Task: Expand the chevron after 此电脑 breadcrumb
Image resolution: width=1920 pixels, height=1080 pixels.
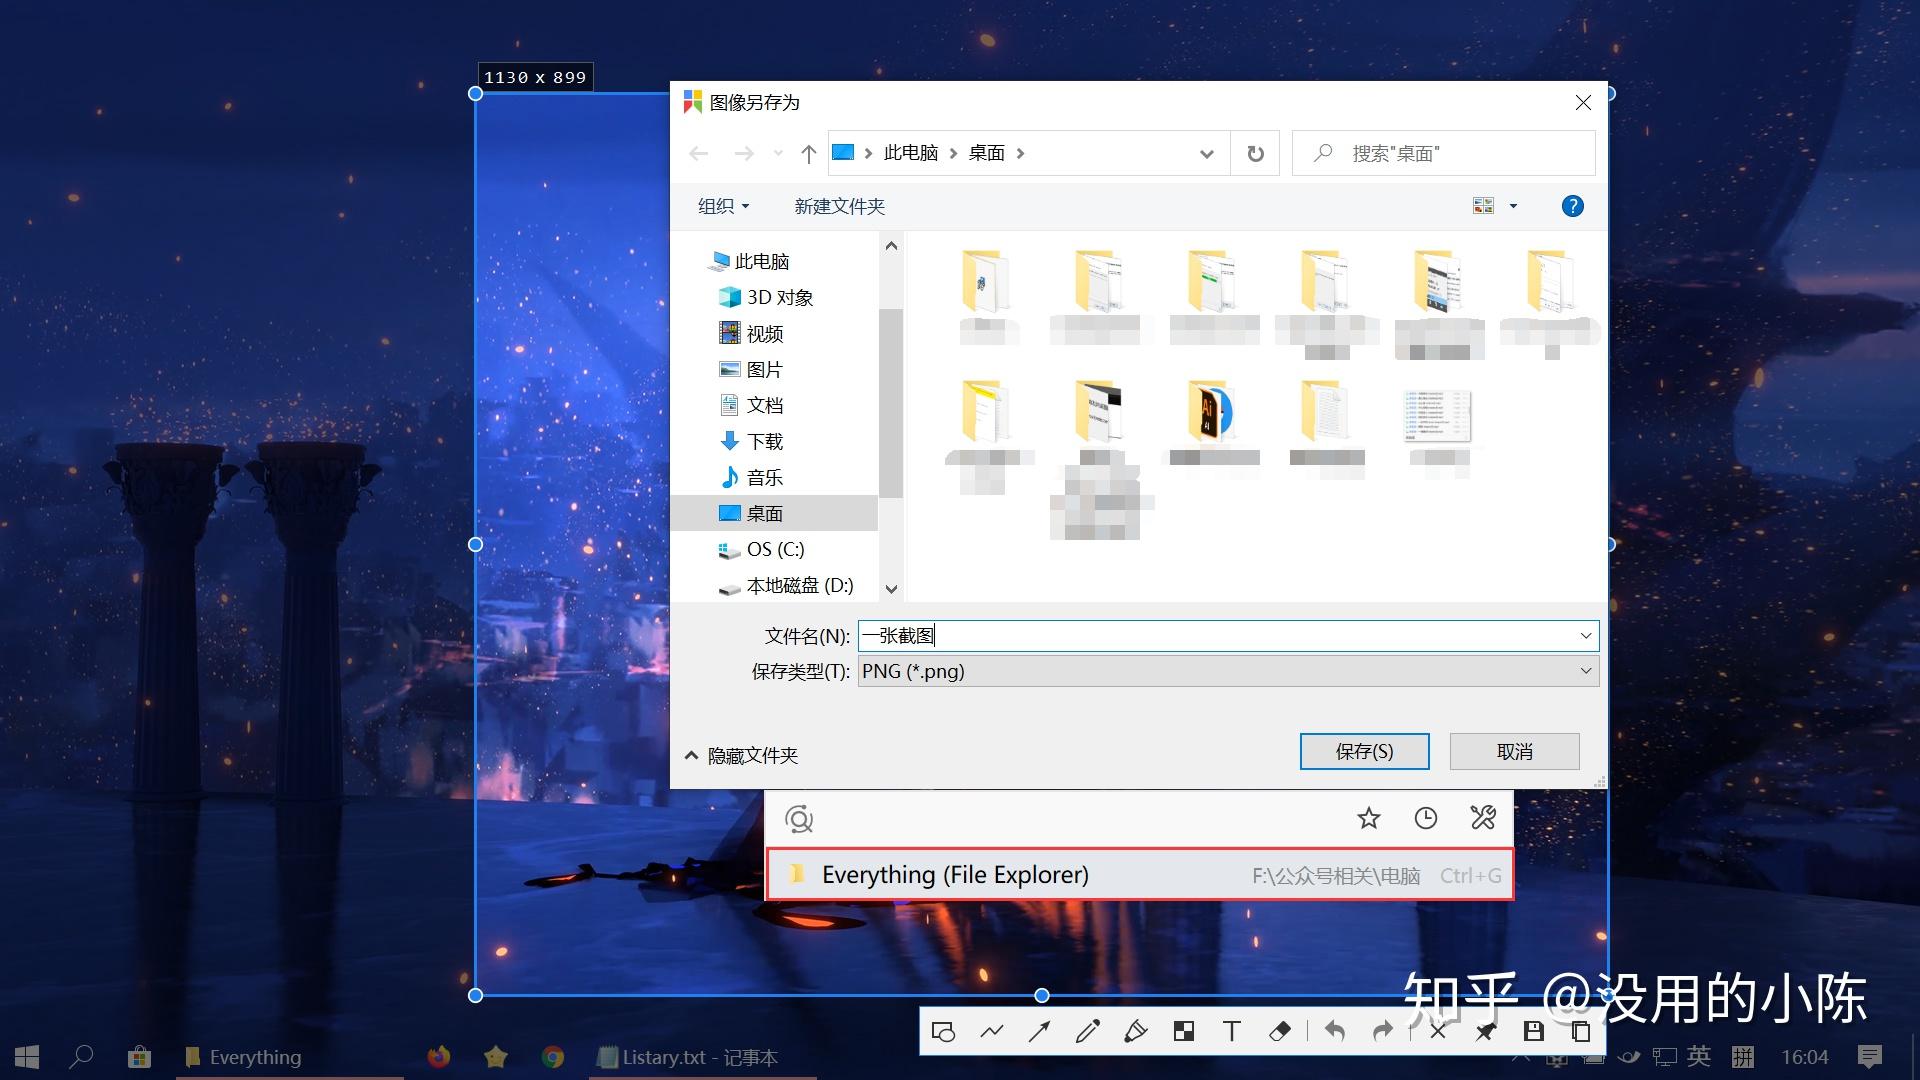Action: point(953,153)
